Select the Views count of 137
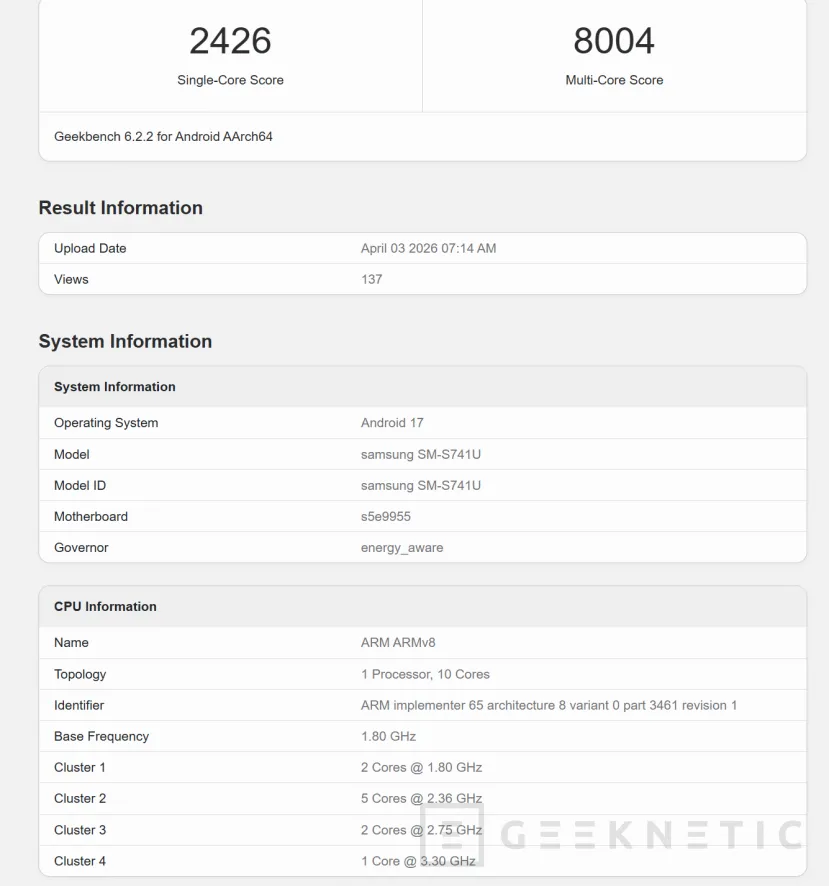Screen dimensions: 829x886 click(x=371, y=279)
